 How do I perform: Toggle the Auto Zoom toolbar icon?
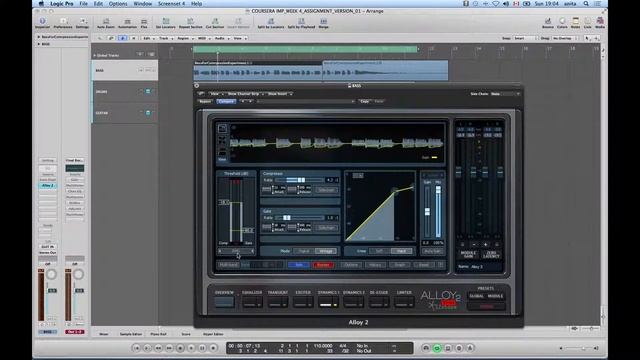(106, 22)
